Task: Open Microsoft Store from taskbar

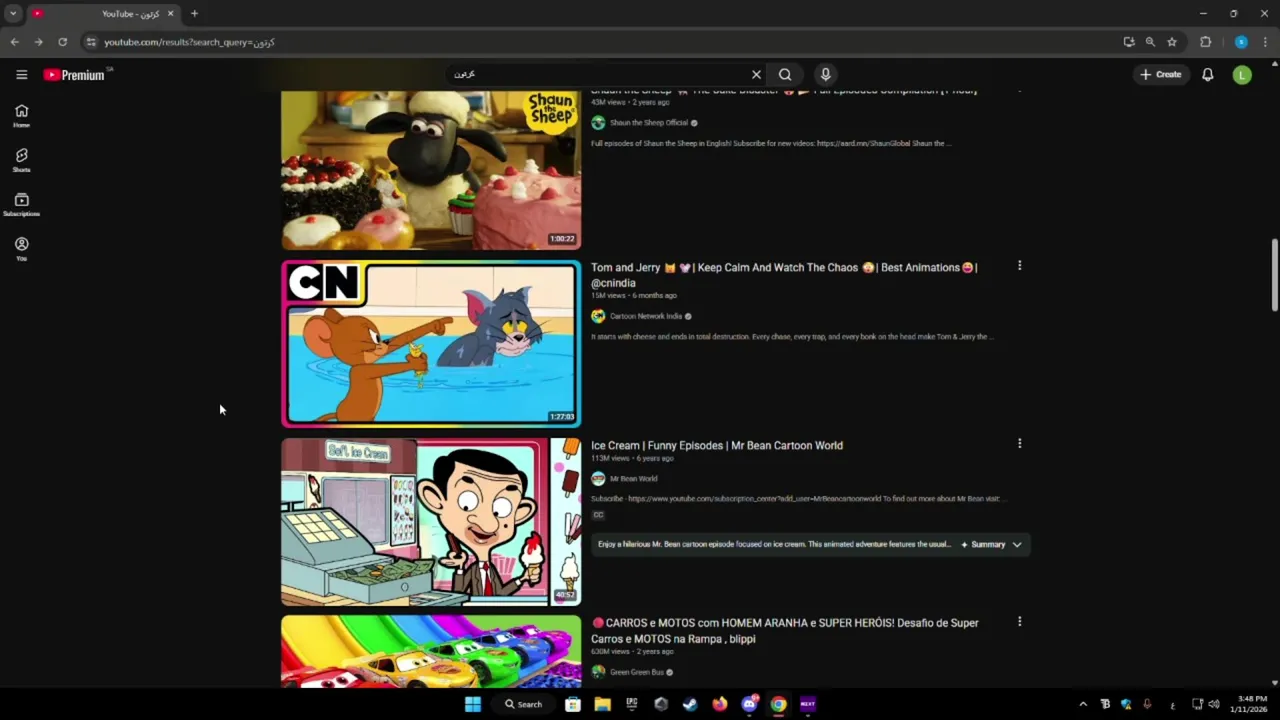Action: [573, 704]
